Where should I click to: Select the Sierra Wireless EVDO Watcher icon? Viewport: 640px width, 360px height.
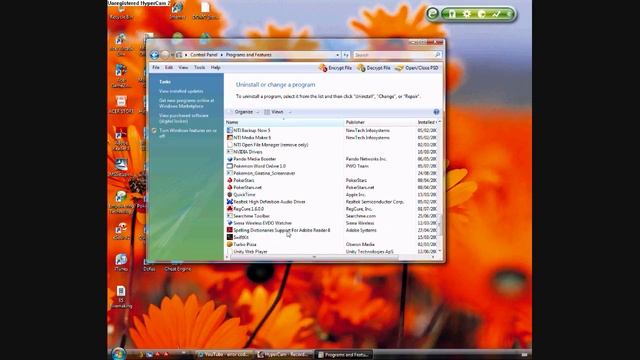(229, 223)
